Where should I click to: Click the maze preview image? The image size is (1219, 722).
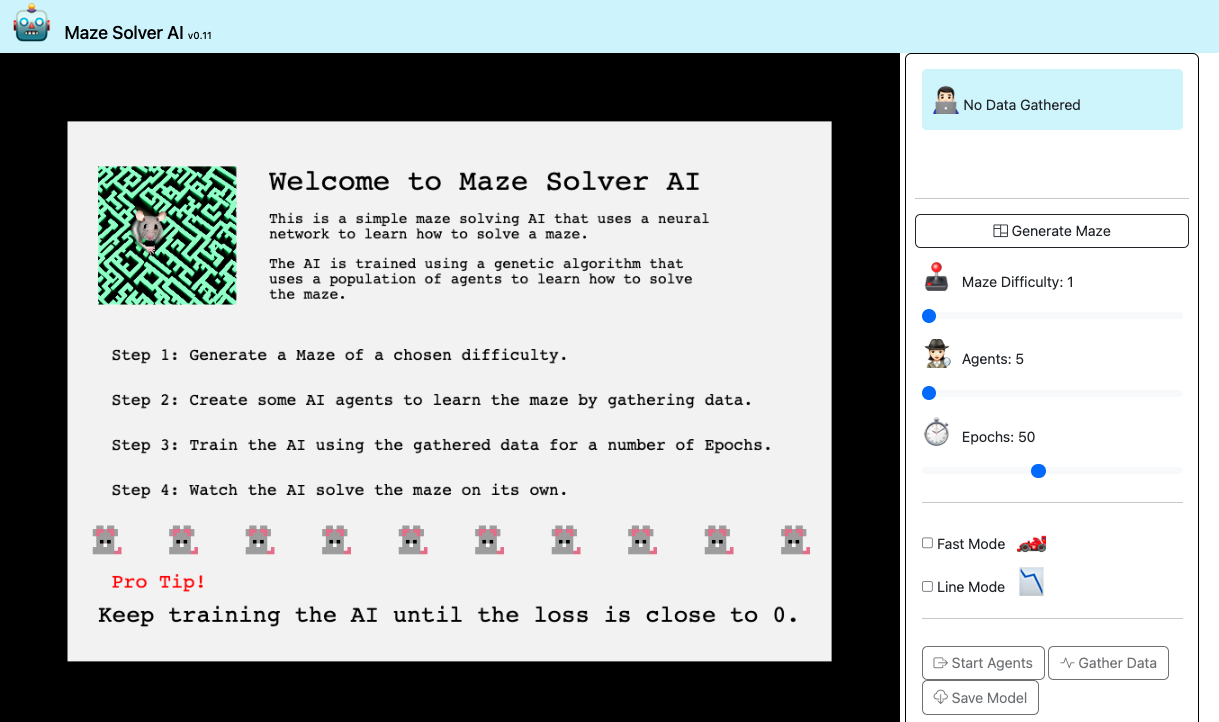(167, 234)
